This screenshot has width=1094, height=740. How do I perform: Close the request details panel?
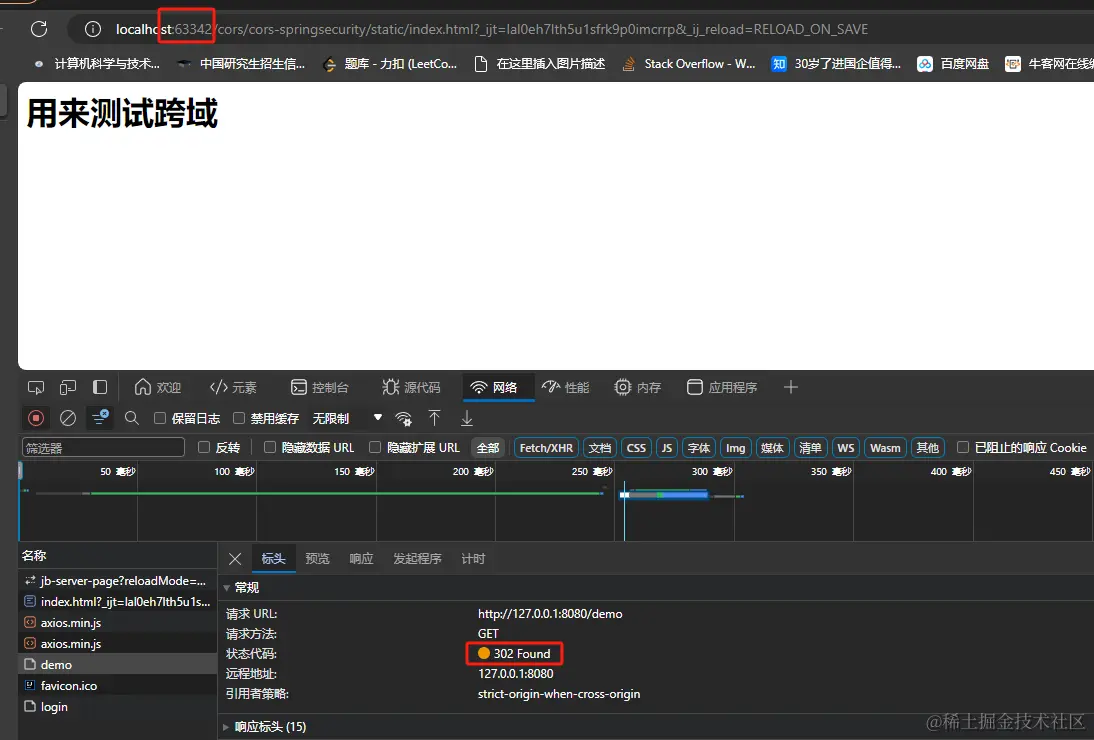coord(235,559)
